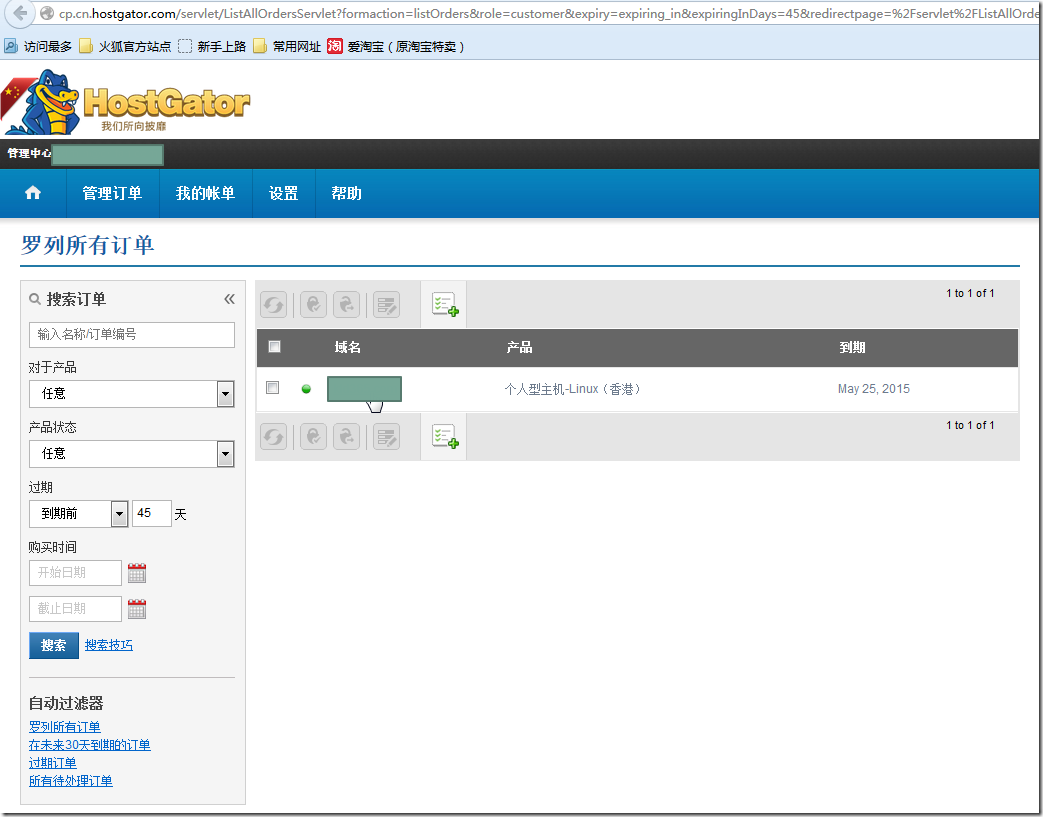Open 到期前 expiry dropdown
Screen dimensions: 1043x817
(78, 514)
